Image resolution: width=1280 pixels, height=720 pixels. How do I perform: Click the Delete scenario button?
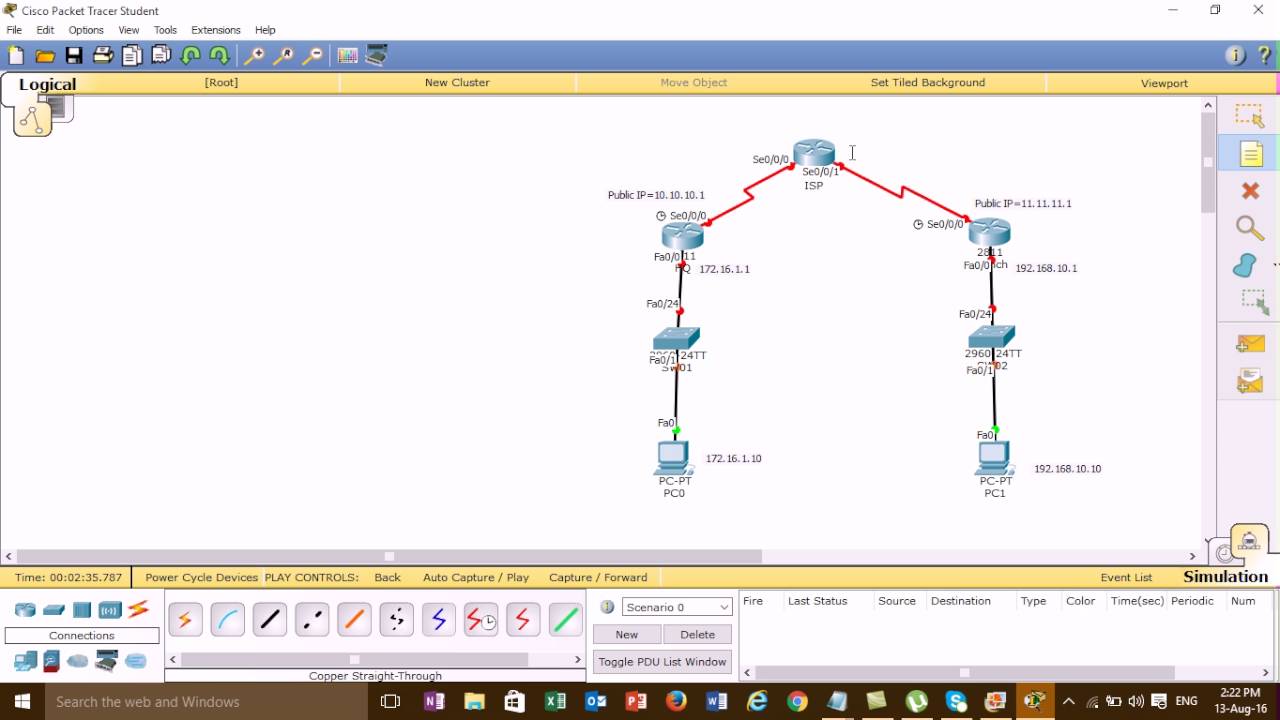(x=697, y=634)
